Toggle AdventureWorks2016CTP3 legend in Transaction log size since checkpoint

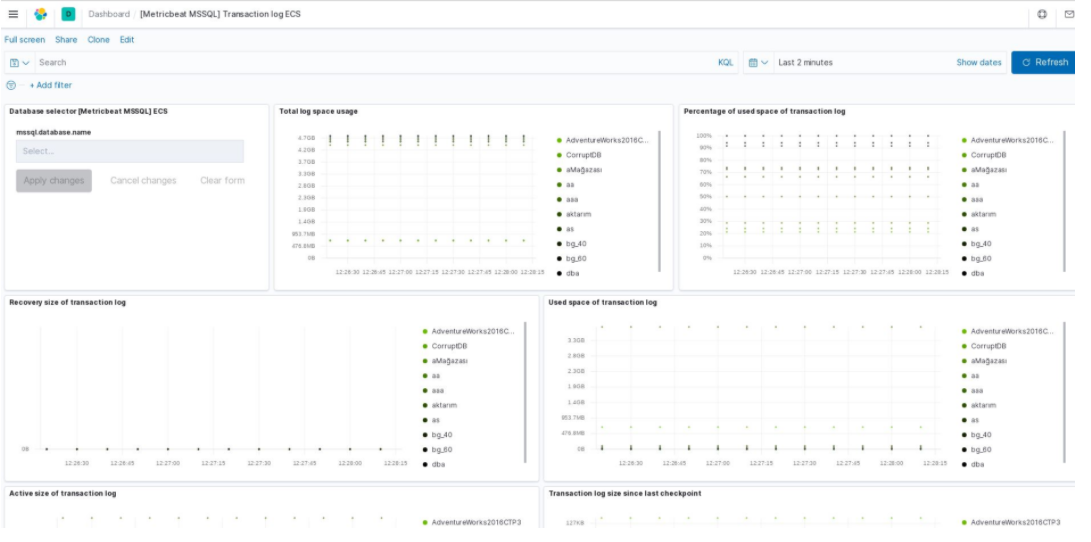1011,523
